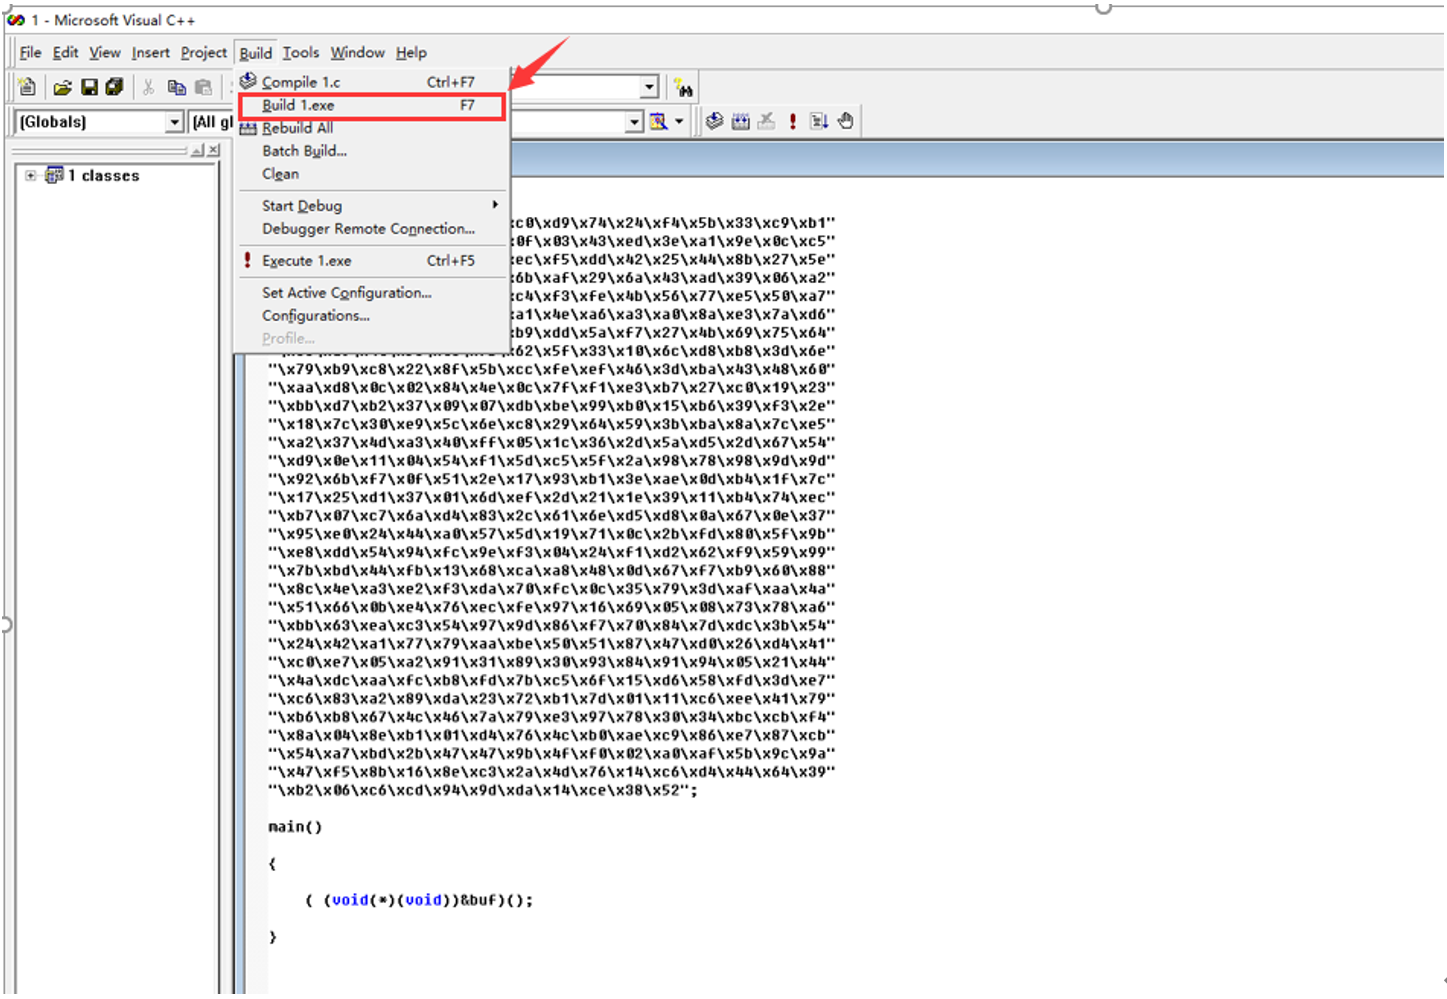Click the main() line in code
This screenshot has height=999, width=1447.
pyautogui.click(x=295, y=827)
